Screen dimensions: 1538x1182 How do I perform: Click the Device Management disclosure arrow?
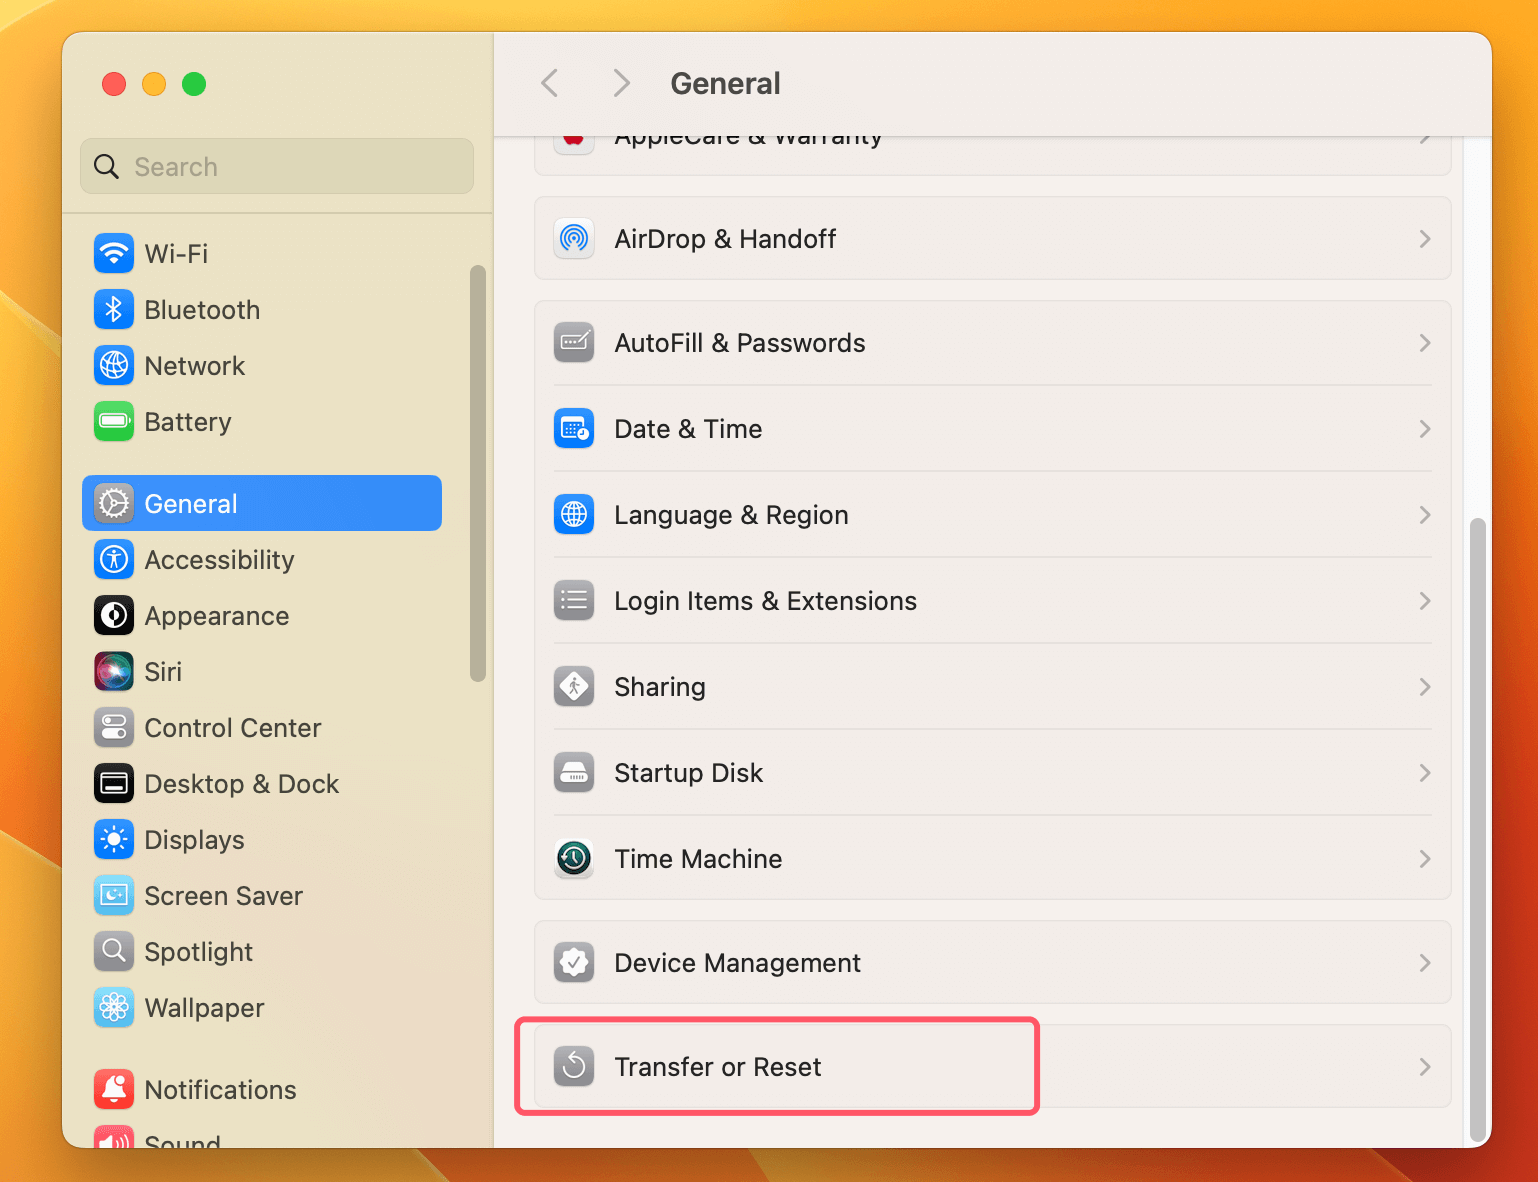click(x=1424, y=962)
